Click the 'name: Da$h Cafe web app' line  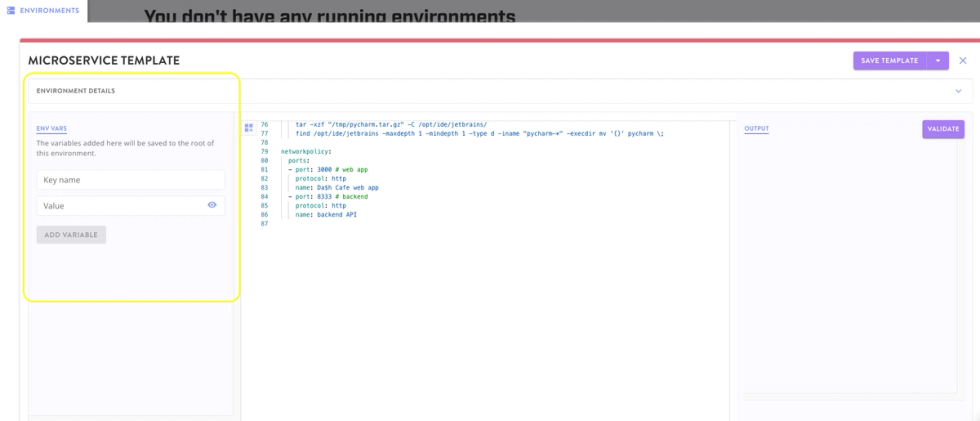tap(337, 187)
